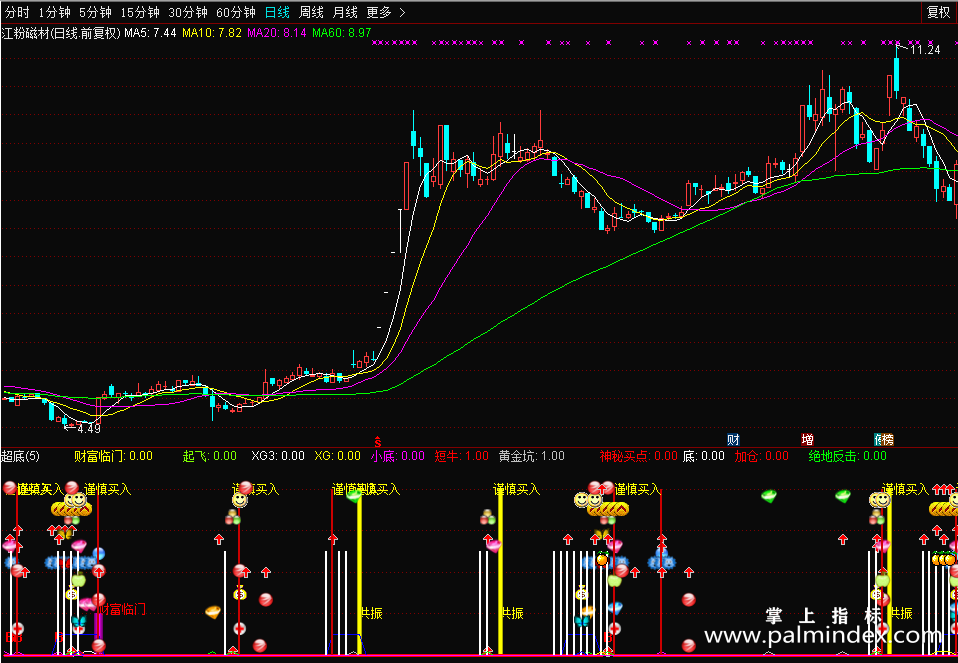Click the red S marker on time axis
The width and height of the screenshot is (958, 663).
(x=378, y=442)
